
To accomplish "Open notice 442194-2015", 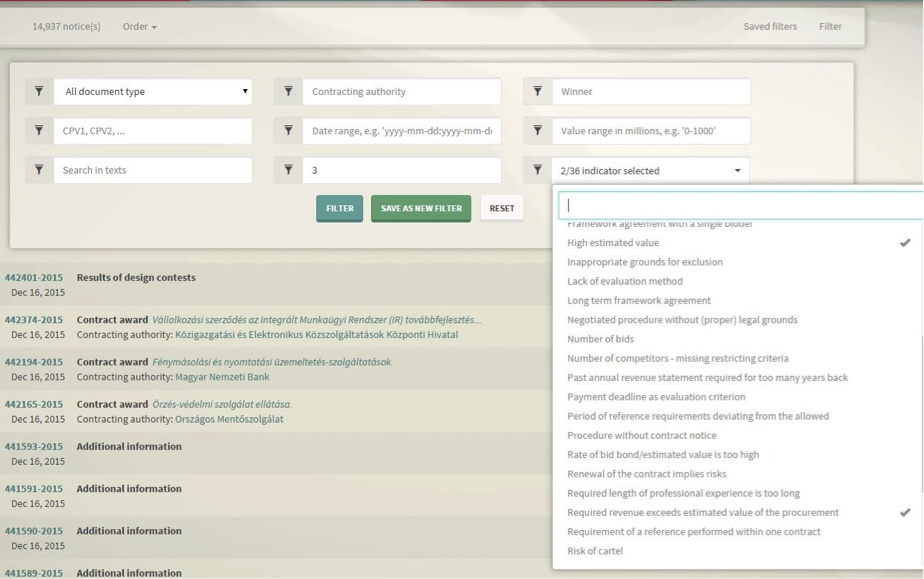I will click(x=34, y=362).
